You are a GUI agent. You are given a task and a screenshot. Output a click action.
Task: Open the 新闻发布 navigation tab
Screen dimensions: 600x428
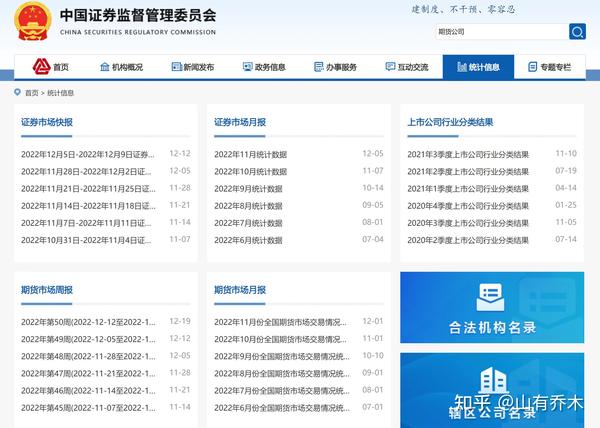(x=193, y=67)
